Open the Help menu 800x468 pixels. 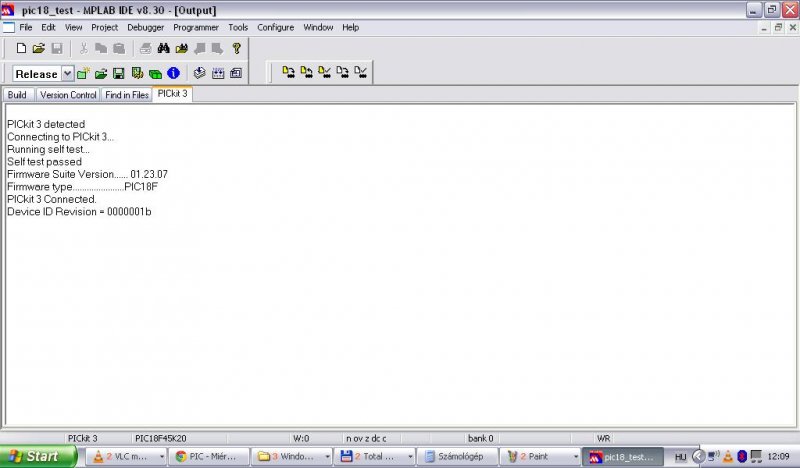click(x=351, y=28)
